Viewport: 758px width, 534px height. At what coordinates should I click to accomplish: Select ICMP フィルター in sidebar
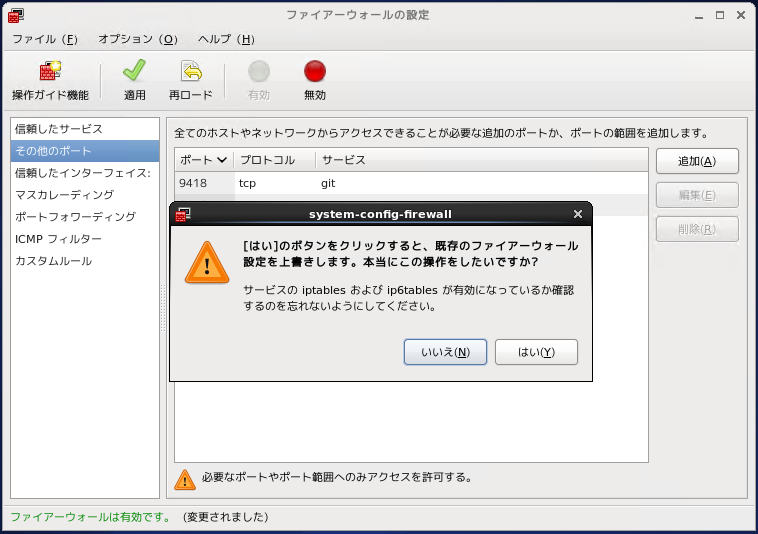[x=85, y=239]
